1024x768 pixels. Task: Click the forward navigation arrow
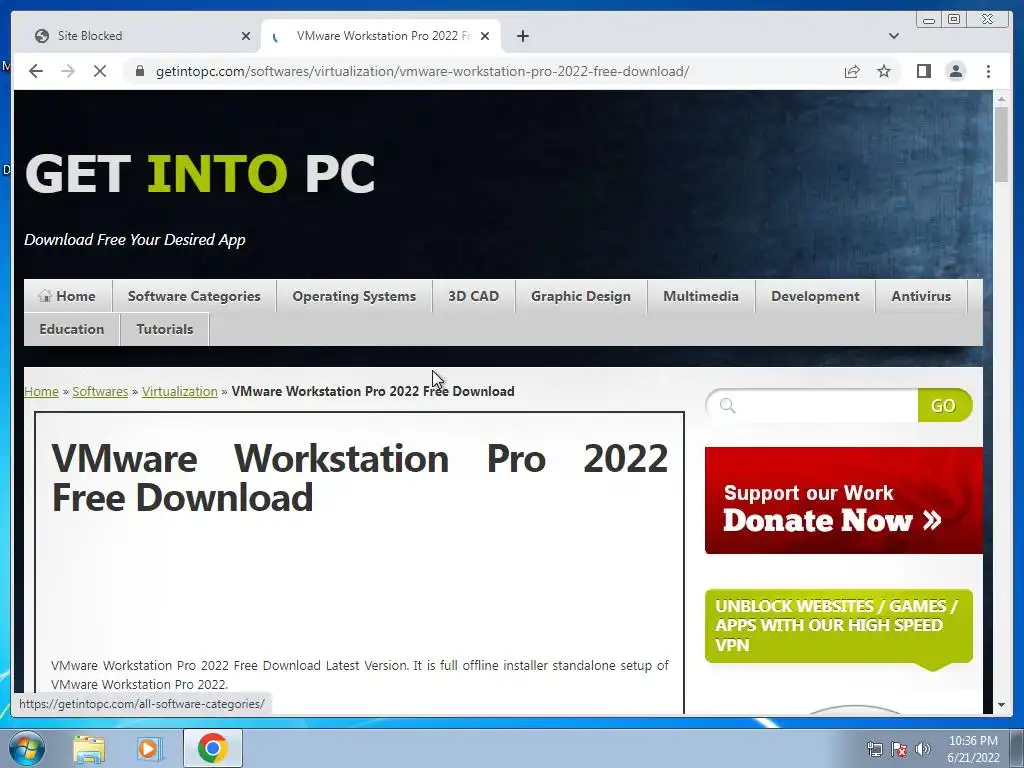click(68, 71)
